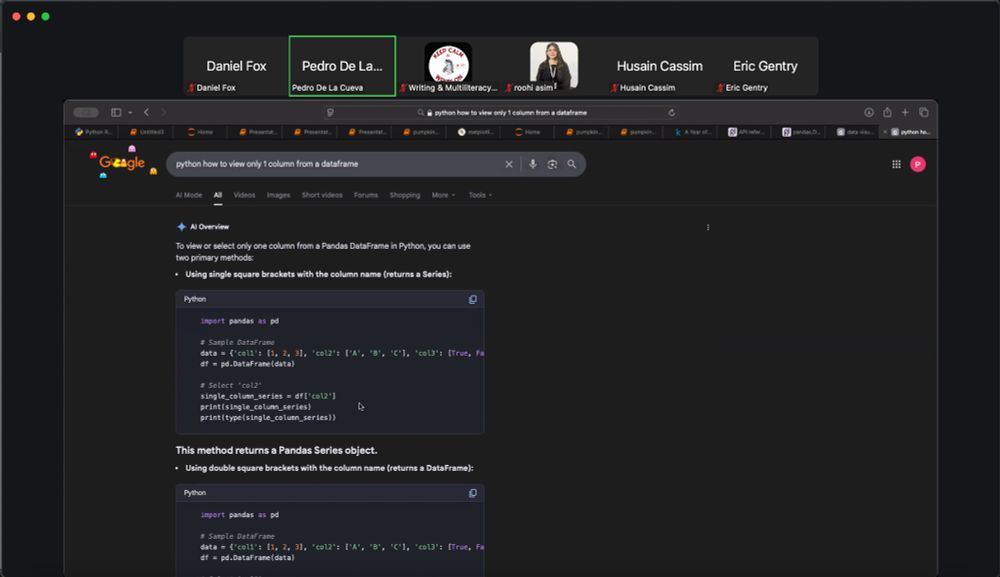Switch to the 'matplotl...' browser tab
Screen dimensions: 1000x577
tap(475, 132)
